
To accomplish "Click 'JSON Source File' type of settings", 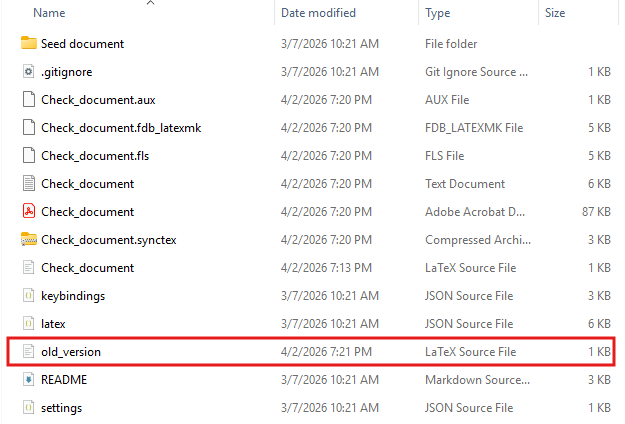I will click(469, 408).
